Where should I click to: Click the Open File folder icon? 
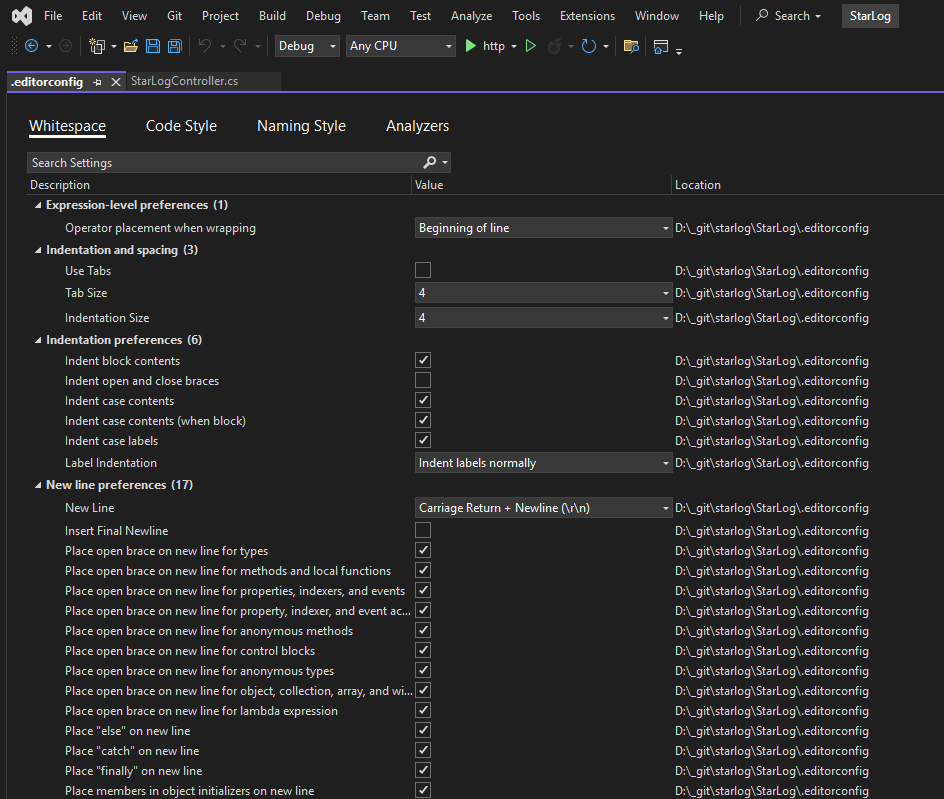pos(130,46)
